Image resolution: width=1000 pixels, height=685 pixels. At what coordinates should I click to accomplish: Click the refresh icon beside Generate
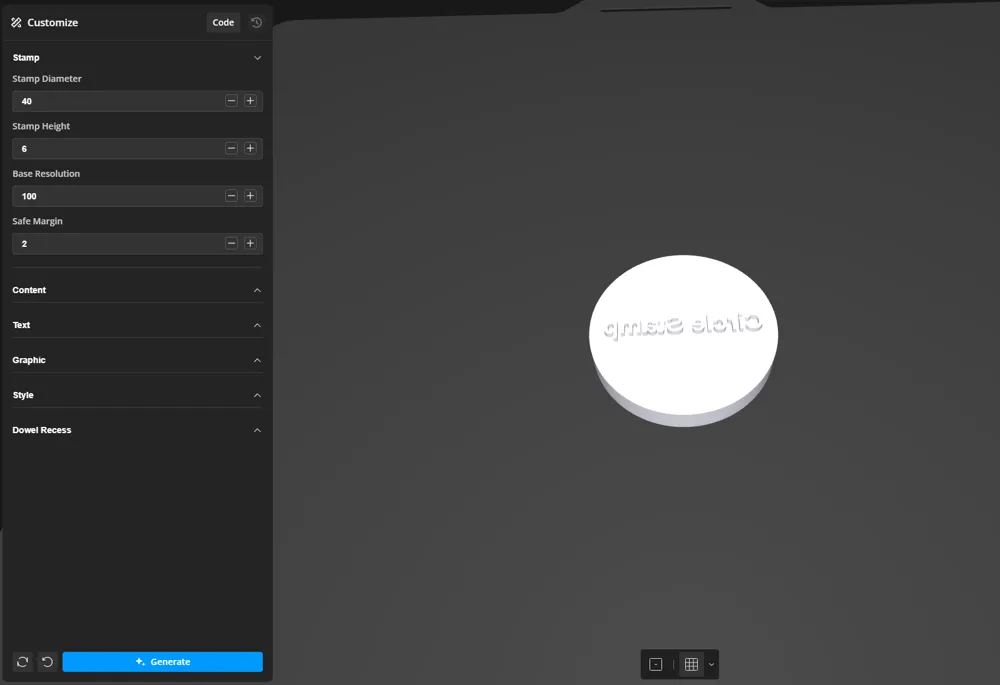pos(22,661)
